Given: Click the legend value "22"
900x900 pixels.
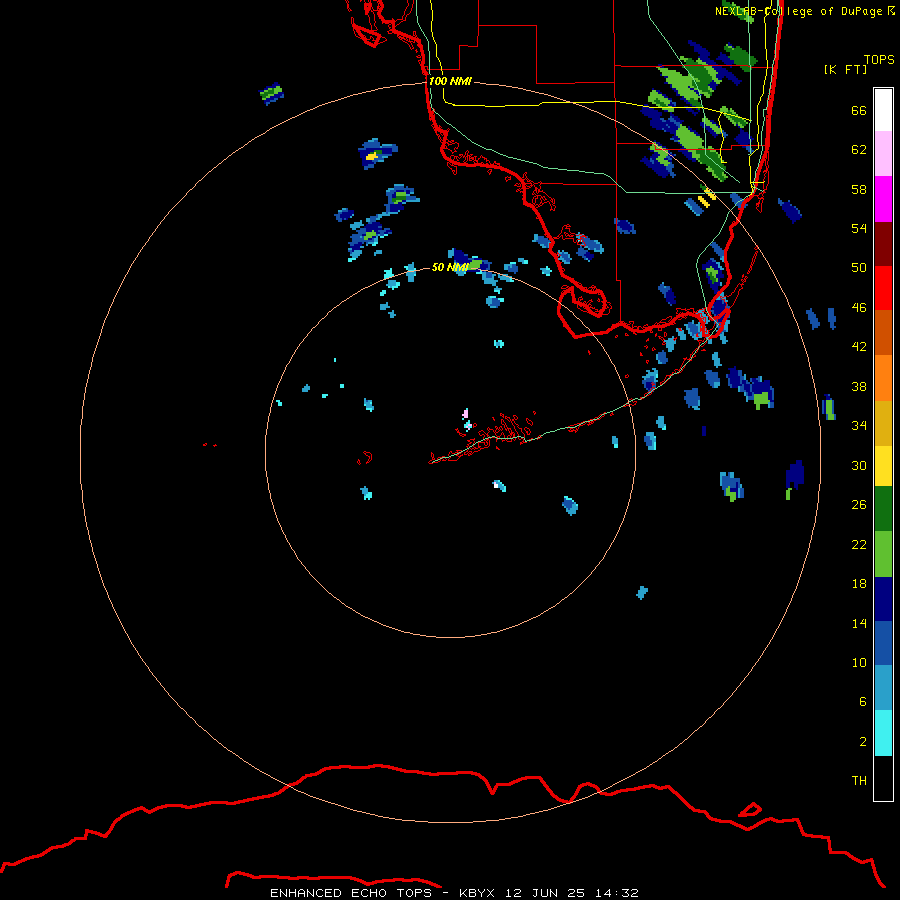Looking at the screenshot, I should (859, 544).
